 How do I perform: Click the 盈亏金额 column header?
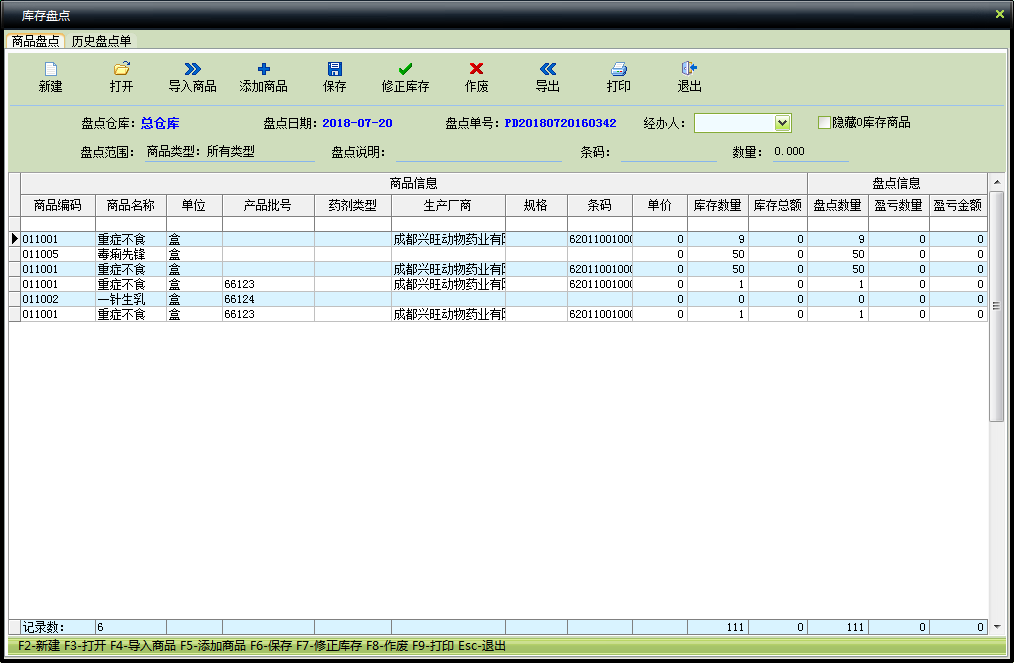point(958,205)
